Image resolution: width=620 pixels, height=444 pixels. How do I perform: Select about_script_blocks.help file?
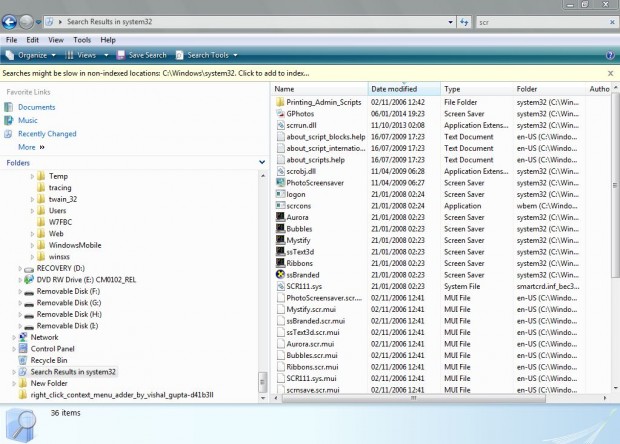325,137
